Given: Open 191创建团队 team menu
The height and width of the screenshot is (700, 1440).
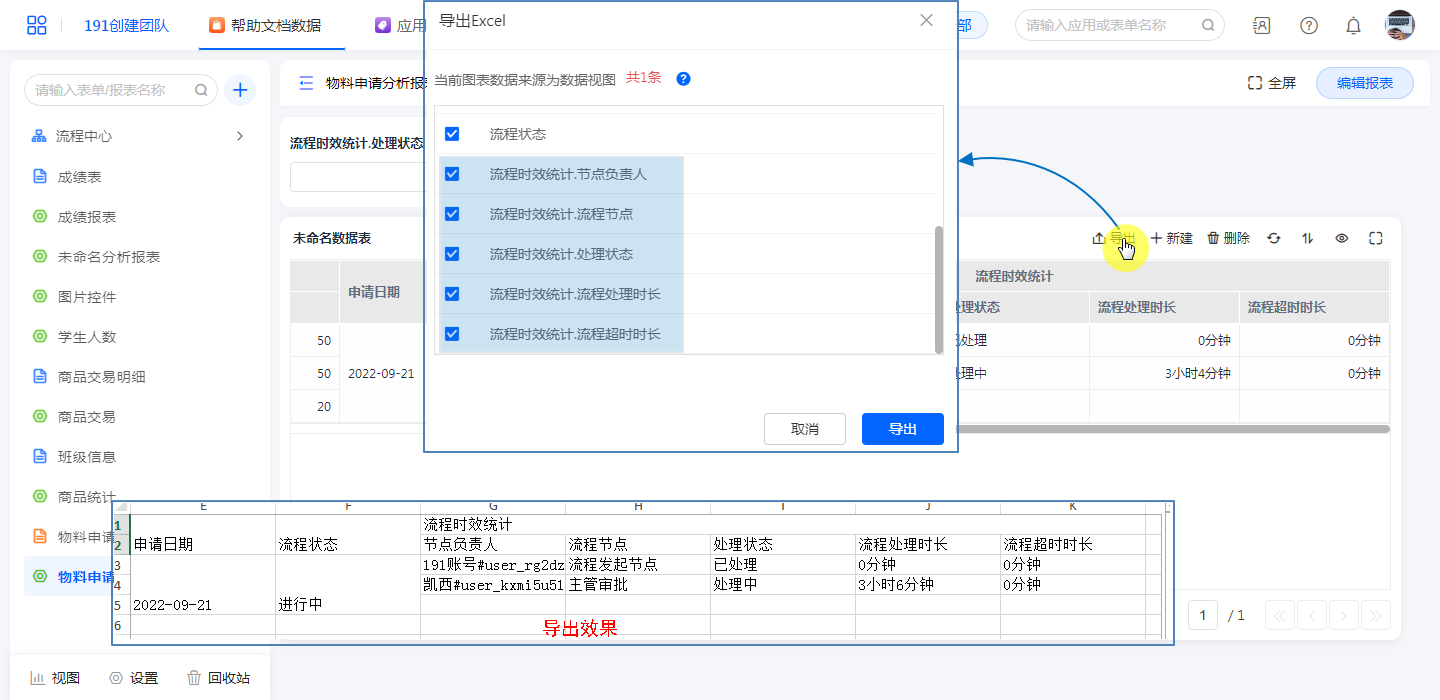Looking at the screenshot, I should [x=126, y=26].
